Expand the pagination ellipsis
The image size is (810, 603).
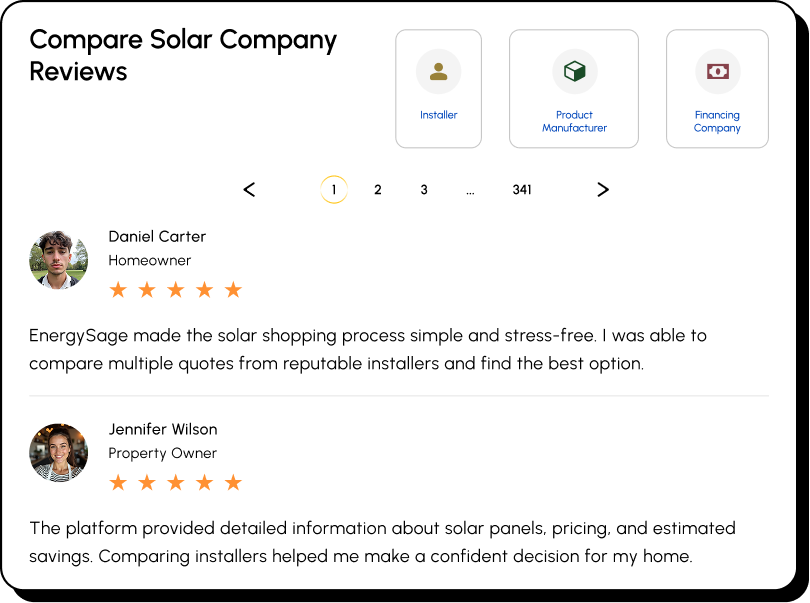(470, 192)
